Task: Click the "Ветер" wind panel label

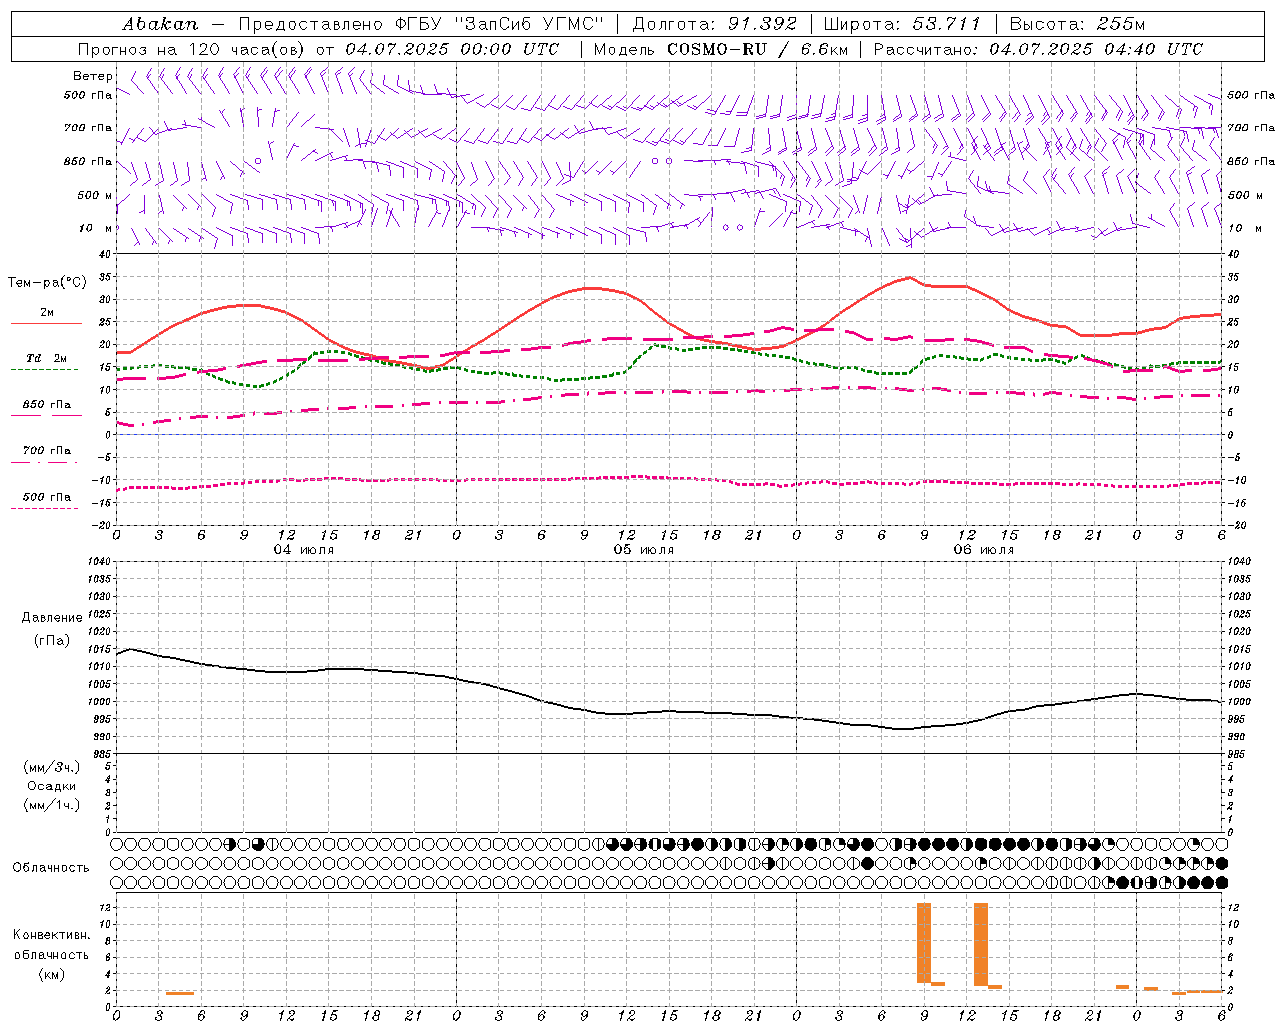Action: (x=93, y=76)
